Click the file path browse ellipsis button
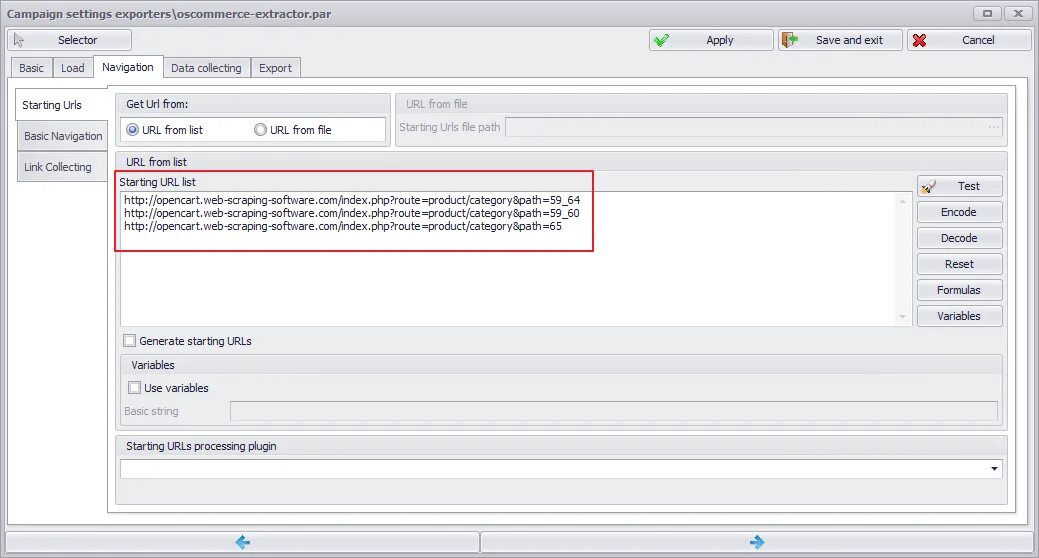The height and width of the screenshot is (558, 1039). [x=994, y=127]
